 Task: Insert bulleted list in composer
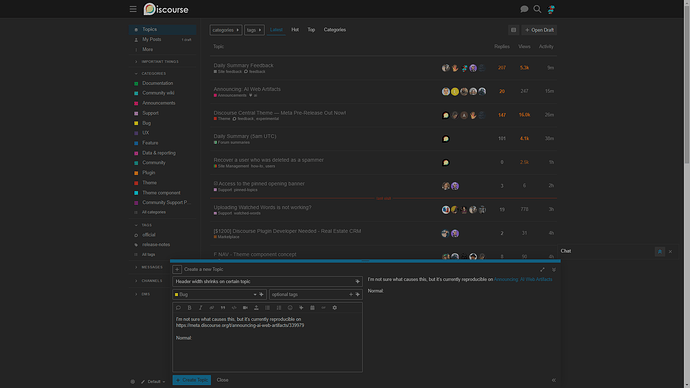pyautogui.click(x=268, y=307)
